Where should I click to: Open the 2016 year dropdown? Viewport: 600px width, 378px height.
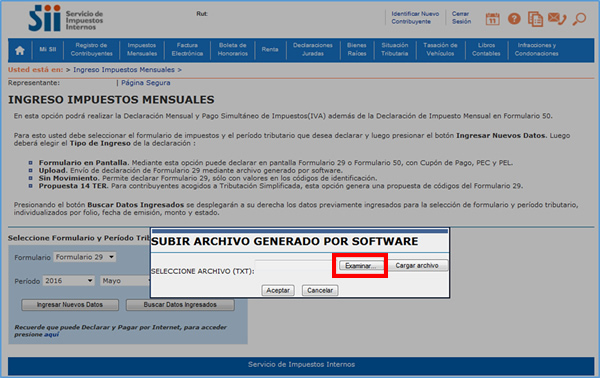(68, 281)
